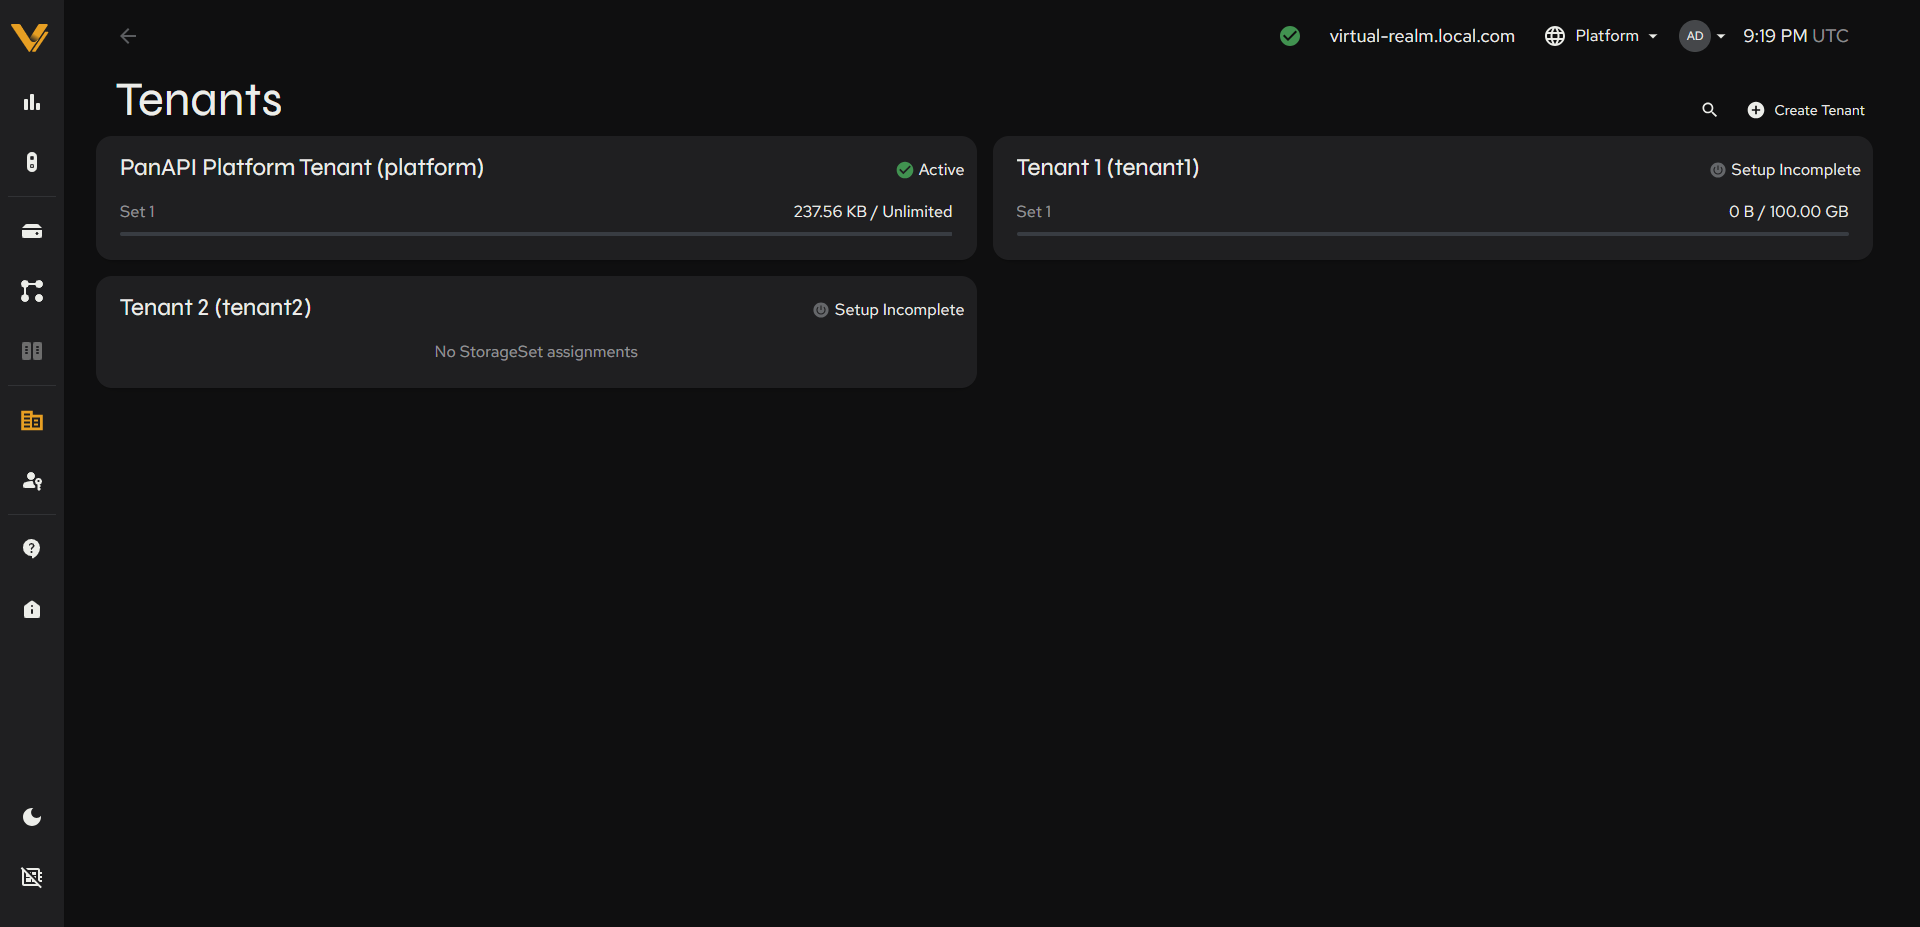Open the app logo in the sidebar
Viewport: 1920px width, 927px height.
point(30,37)
